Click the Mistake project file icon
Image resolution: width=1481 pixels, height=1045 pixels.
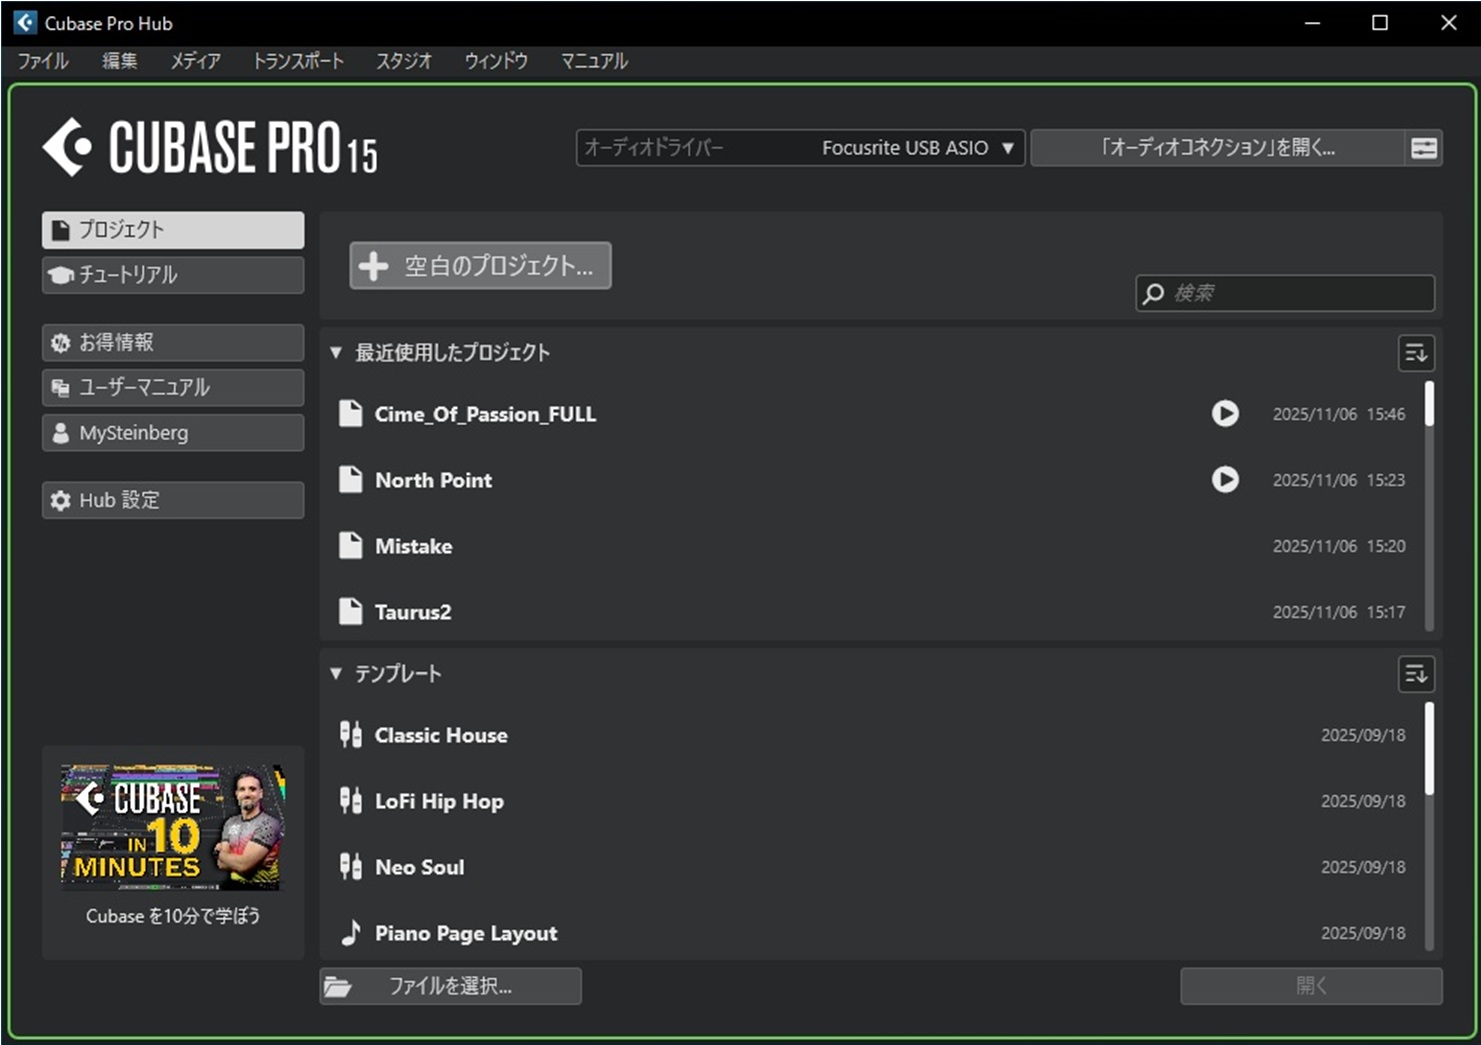click(350, 546)
